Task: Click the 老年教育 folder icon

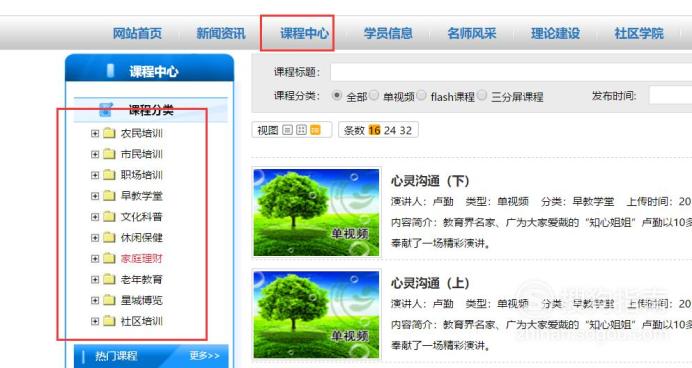Action: click(x=109, y=279)
